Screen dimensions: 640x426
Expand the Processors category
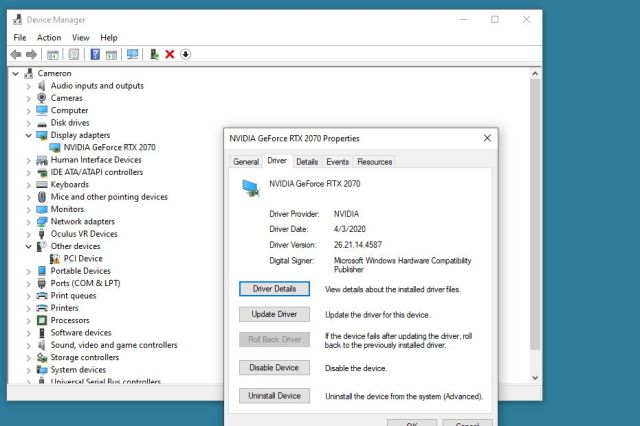tap(29, 321)
